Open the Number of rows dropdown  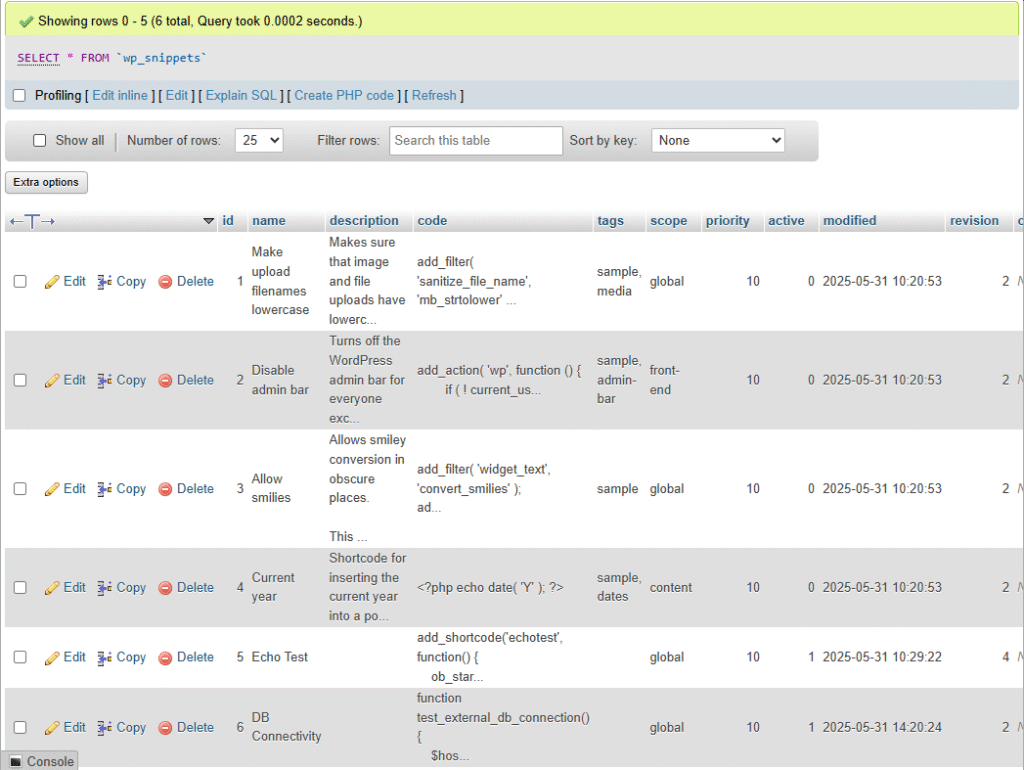(258, 140)
